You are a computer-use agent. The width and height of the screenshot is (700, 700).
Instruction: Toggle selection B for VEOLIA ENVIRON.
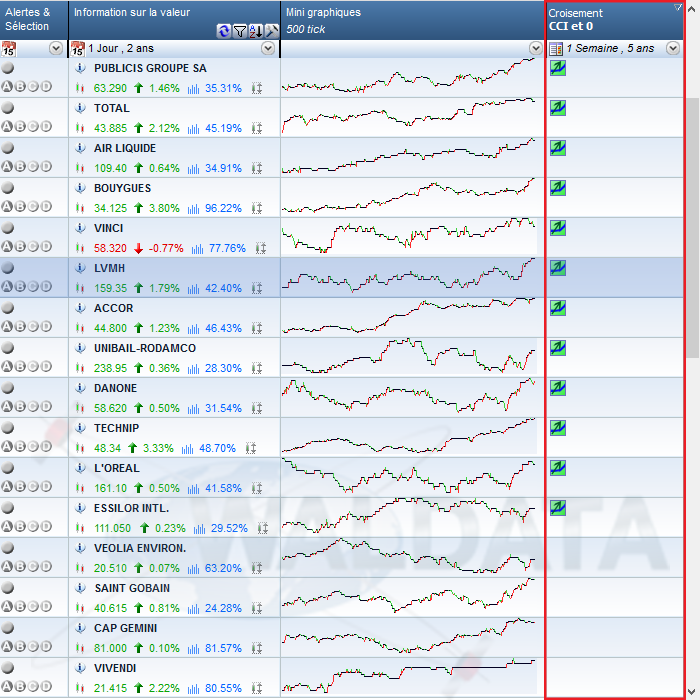[x=20, y=566]
